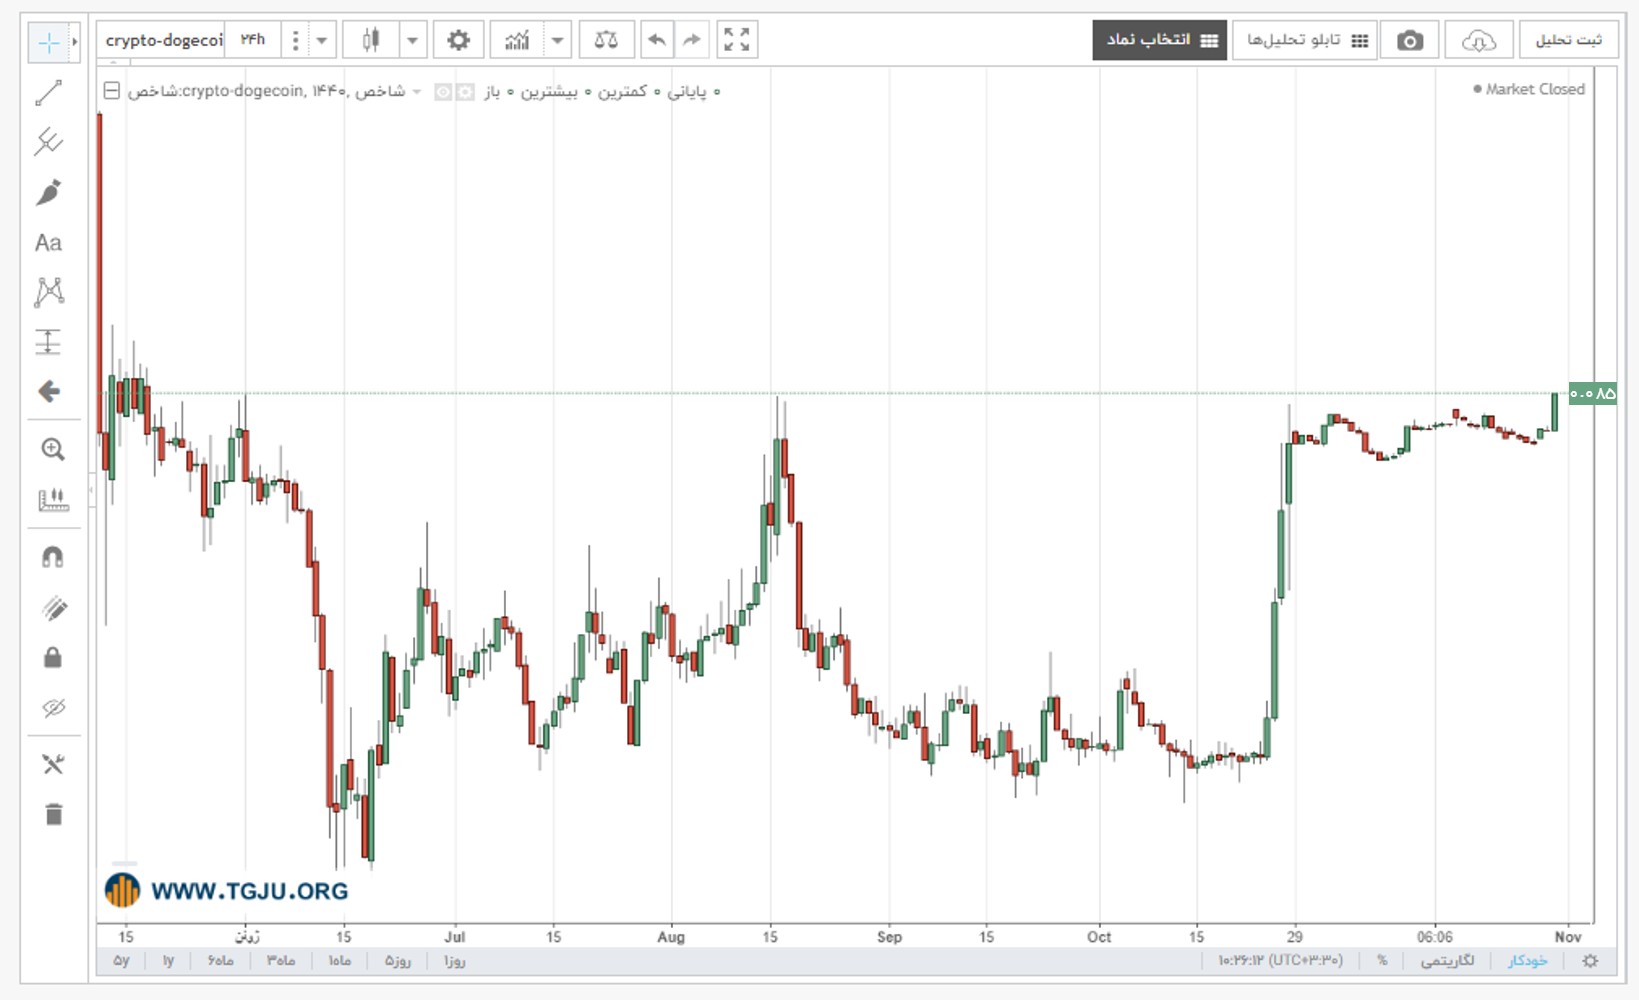This screenshot has width=1639, height=1000.
Task: Expand the time interval dropdown arrow
Action: (322, 41)
